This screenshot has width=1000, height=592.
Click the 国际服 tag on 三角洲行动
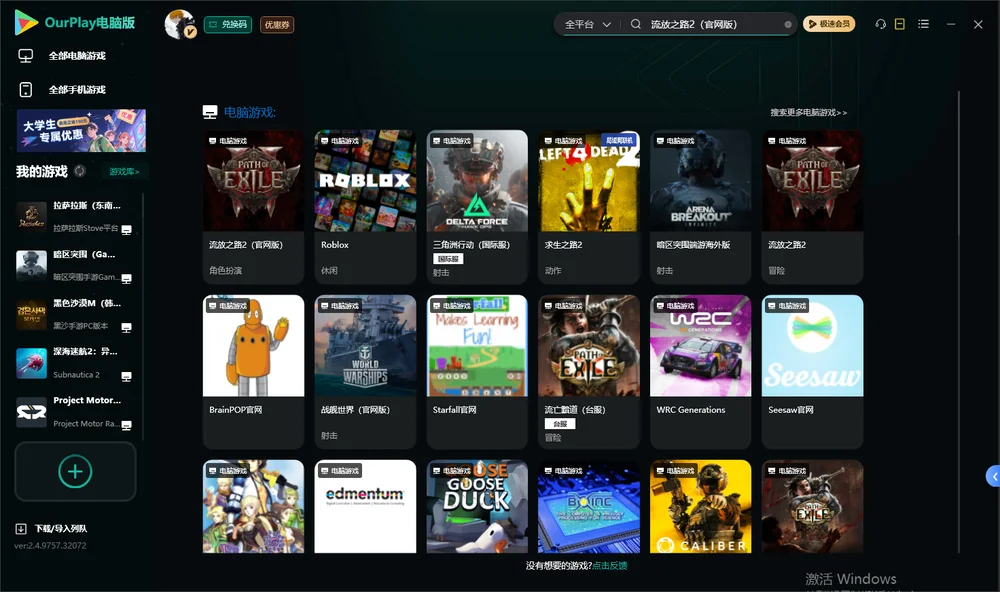[448, 259]
